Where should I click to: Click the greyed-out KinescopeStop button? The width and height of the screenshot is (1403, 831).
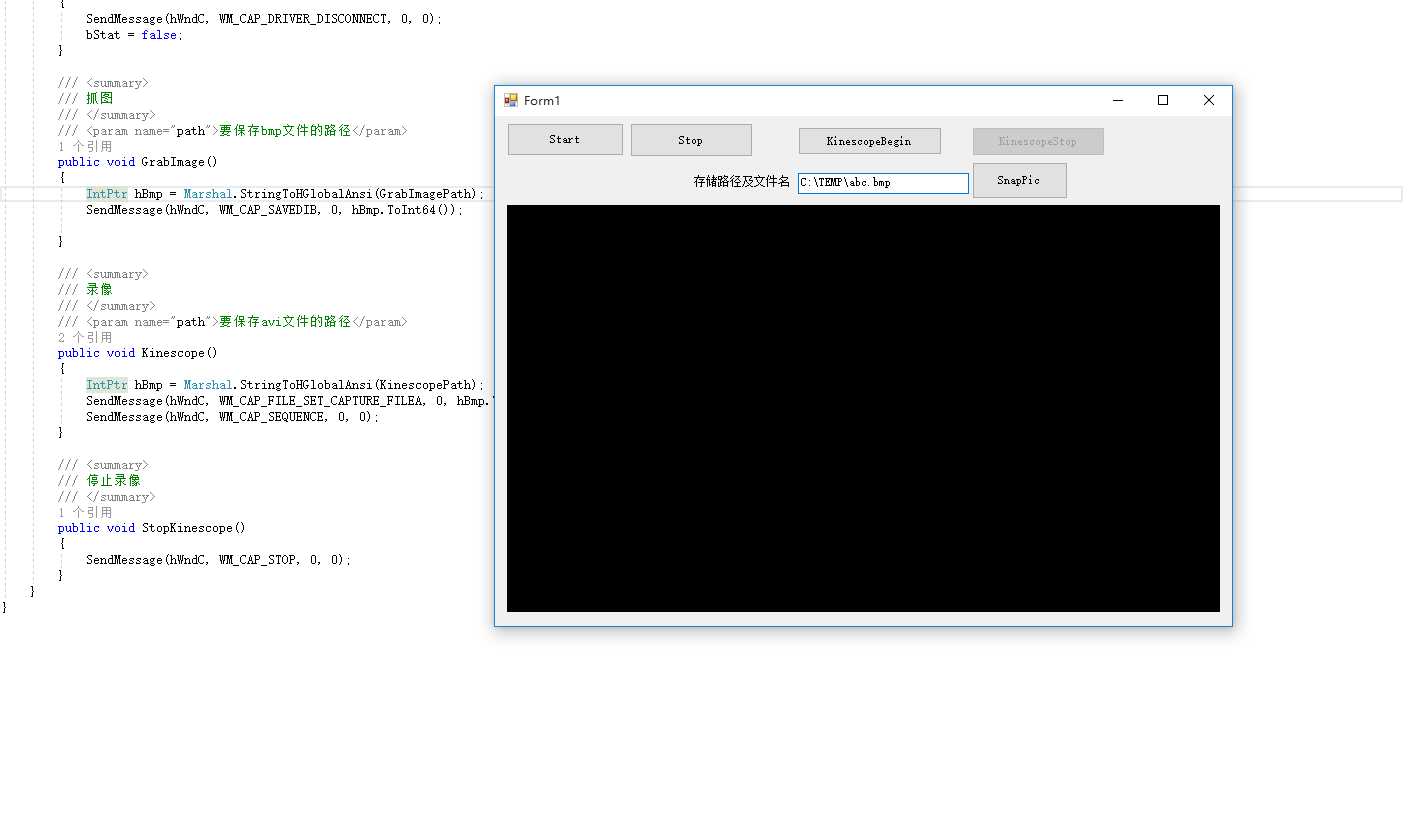pyautogui.click(x=1038, y=141)
